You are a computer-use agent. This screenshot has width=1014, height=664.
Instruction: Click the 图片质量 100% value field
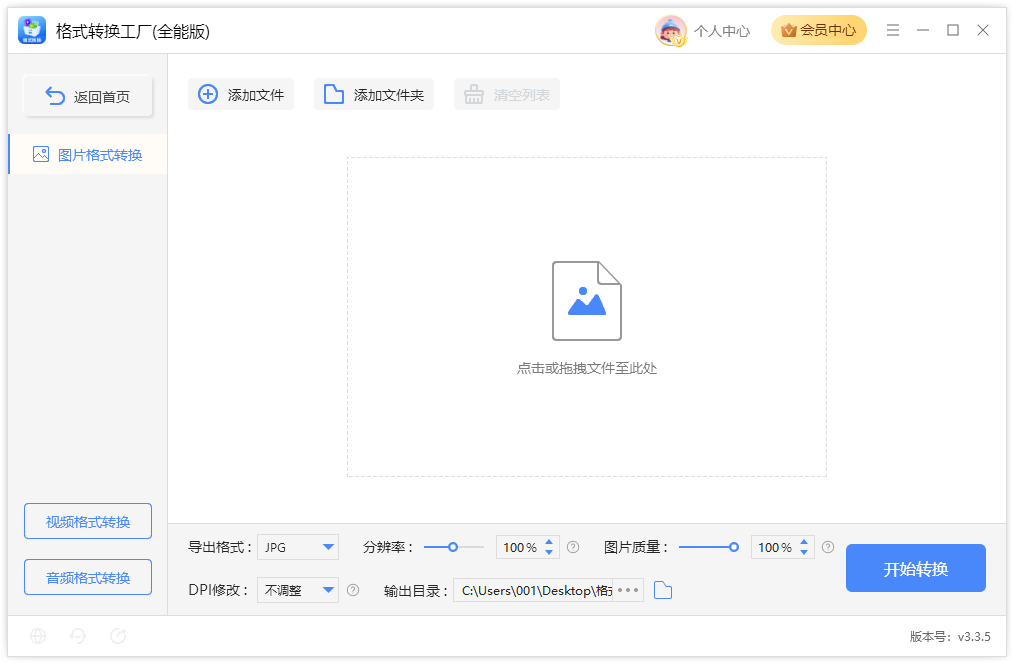pos(774,548)
